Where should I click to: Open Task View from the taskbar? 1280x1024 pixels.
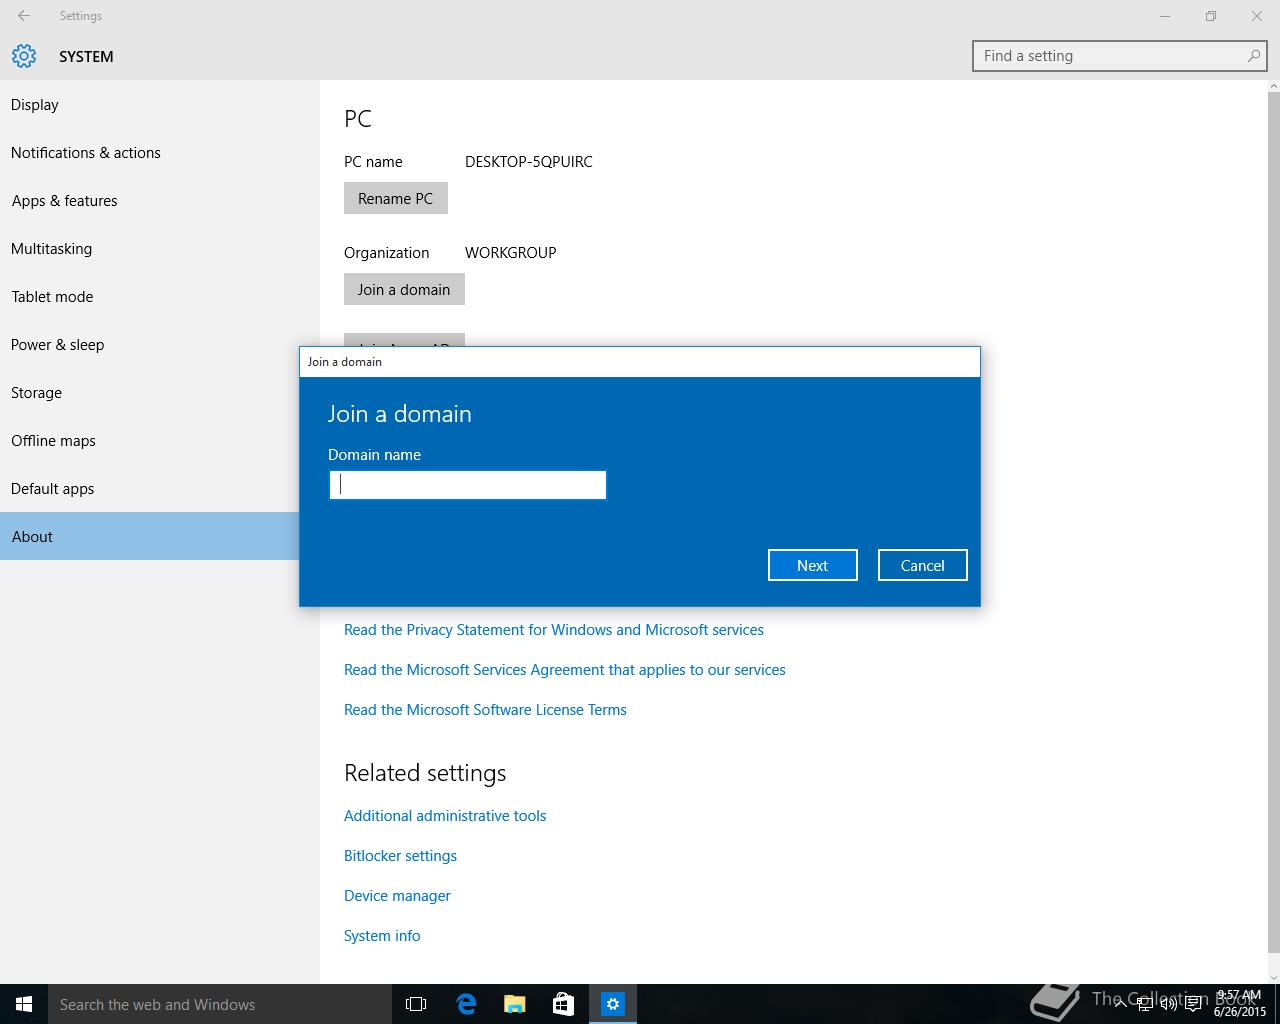click(416, 1004)
